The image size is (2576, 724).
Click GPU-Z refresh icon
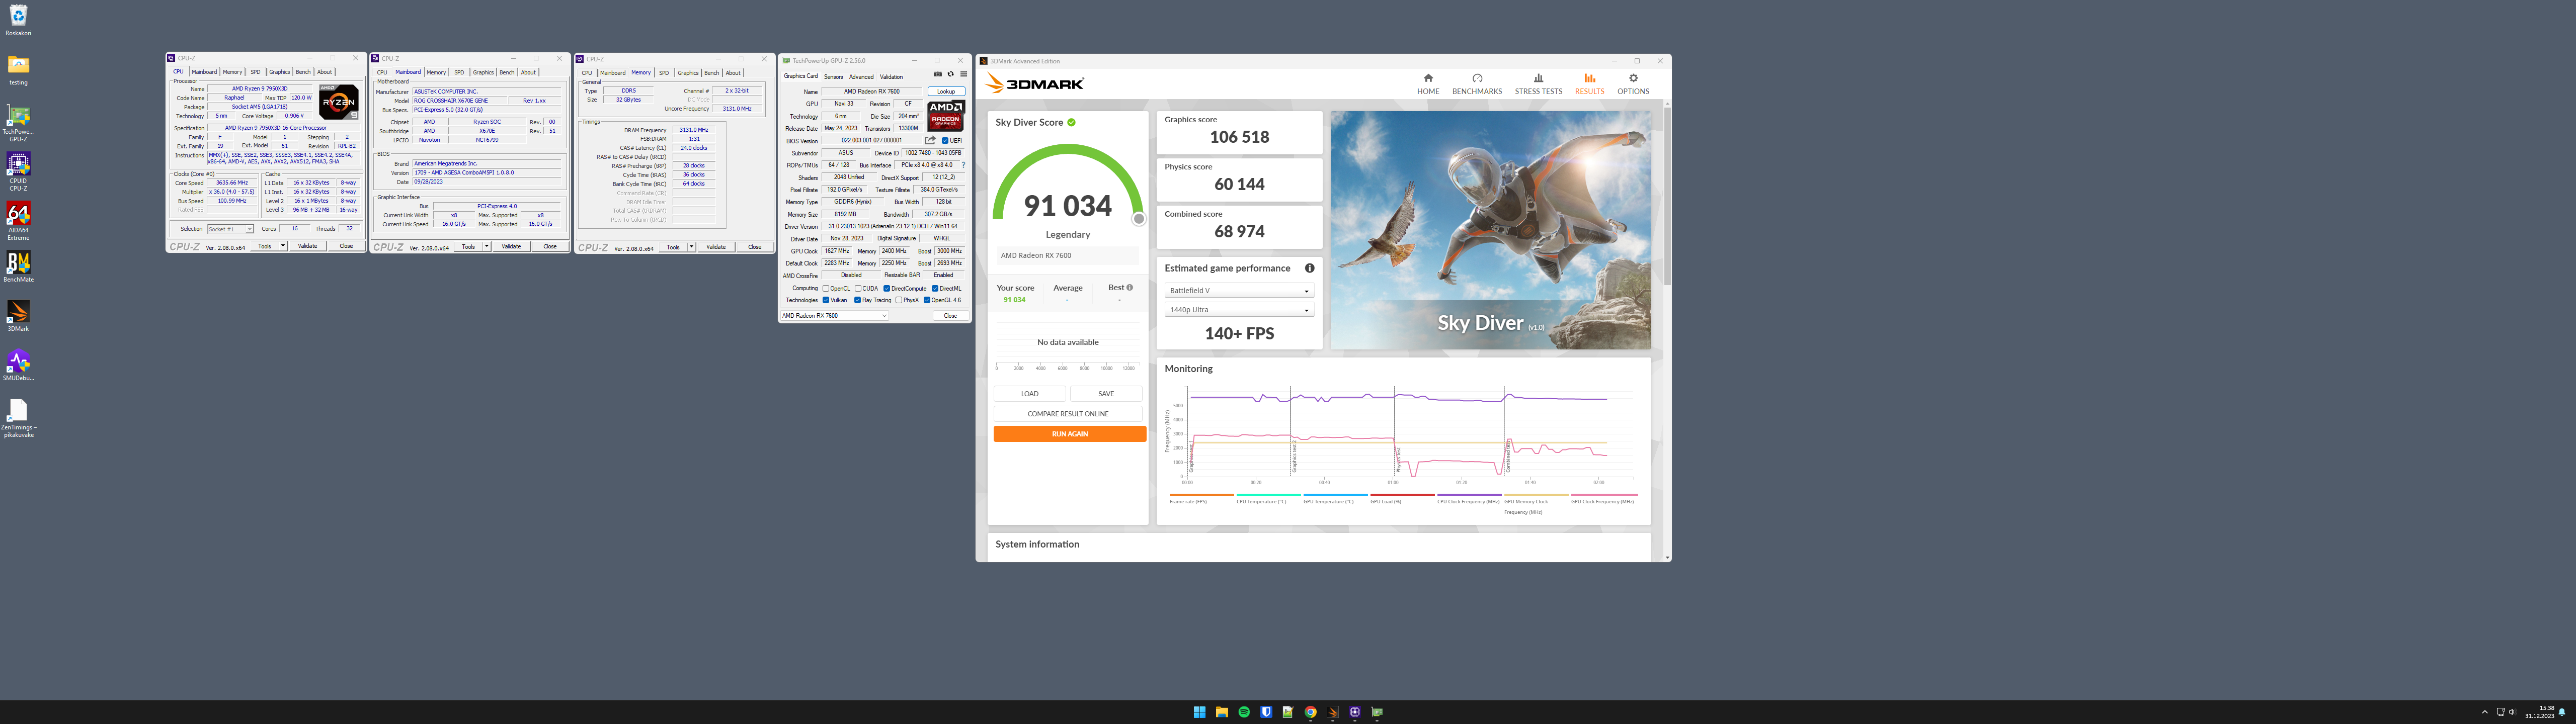(950, 74)
